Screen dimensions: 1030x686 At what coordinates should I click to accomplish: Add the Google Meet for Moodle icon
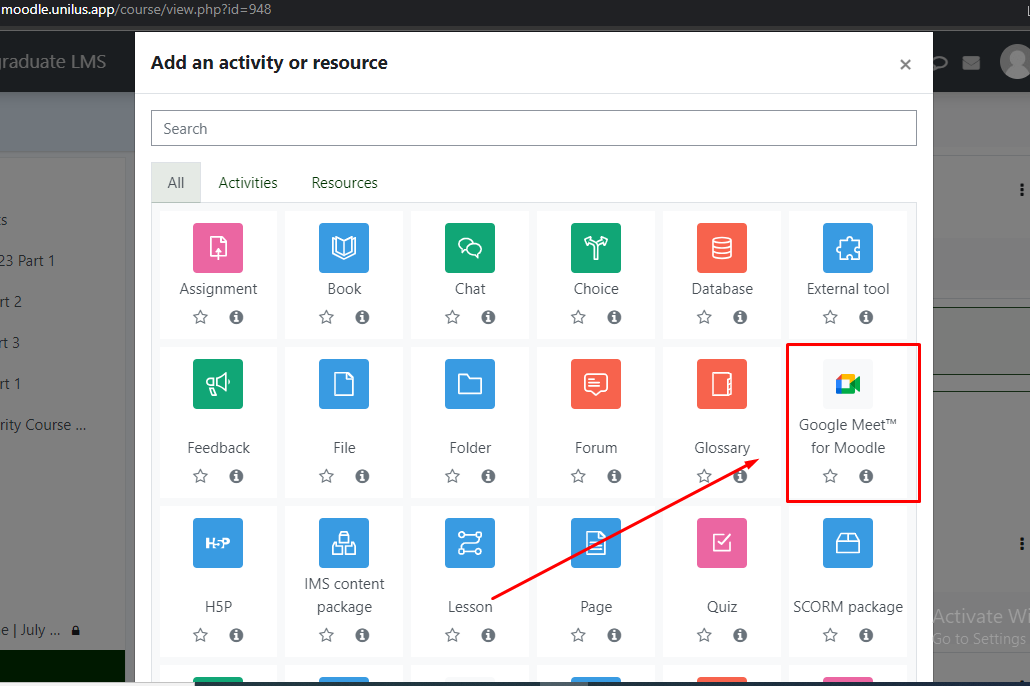click(848, 384)
